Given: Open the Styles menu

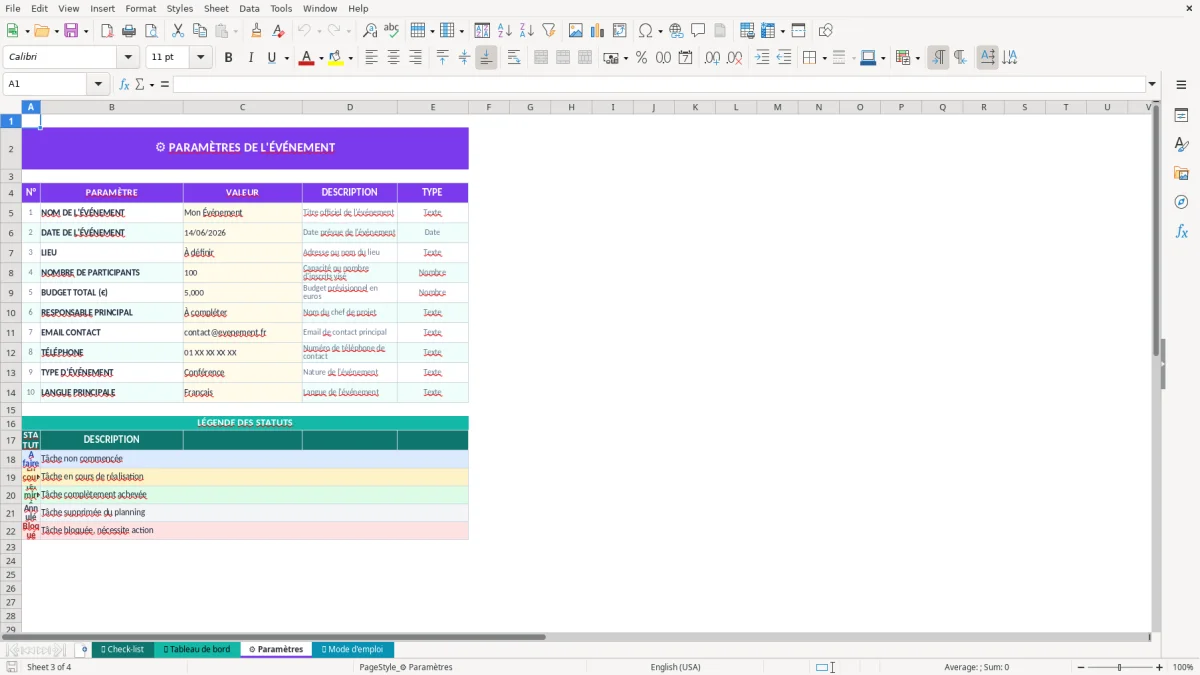Looking at the screenshot, I should (180, 8).
